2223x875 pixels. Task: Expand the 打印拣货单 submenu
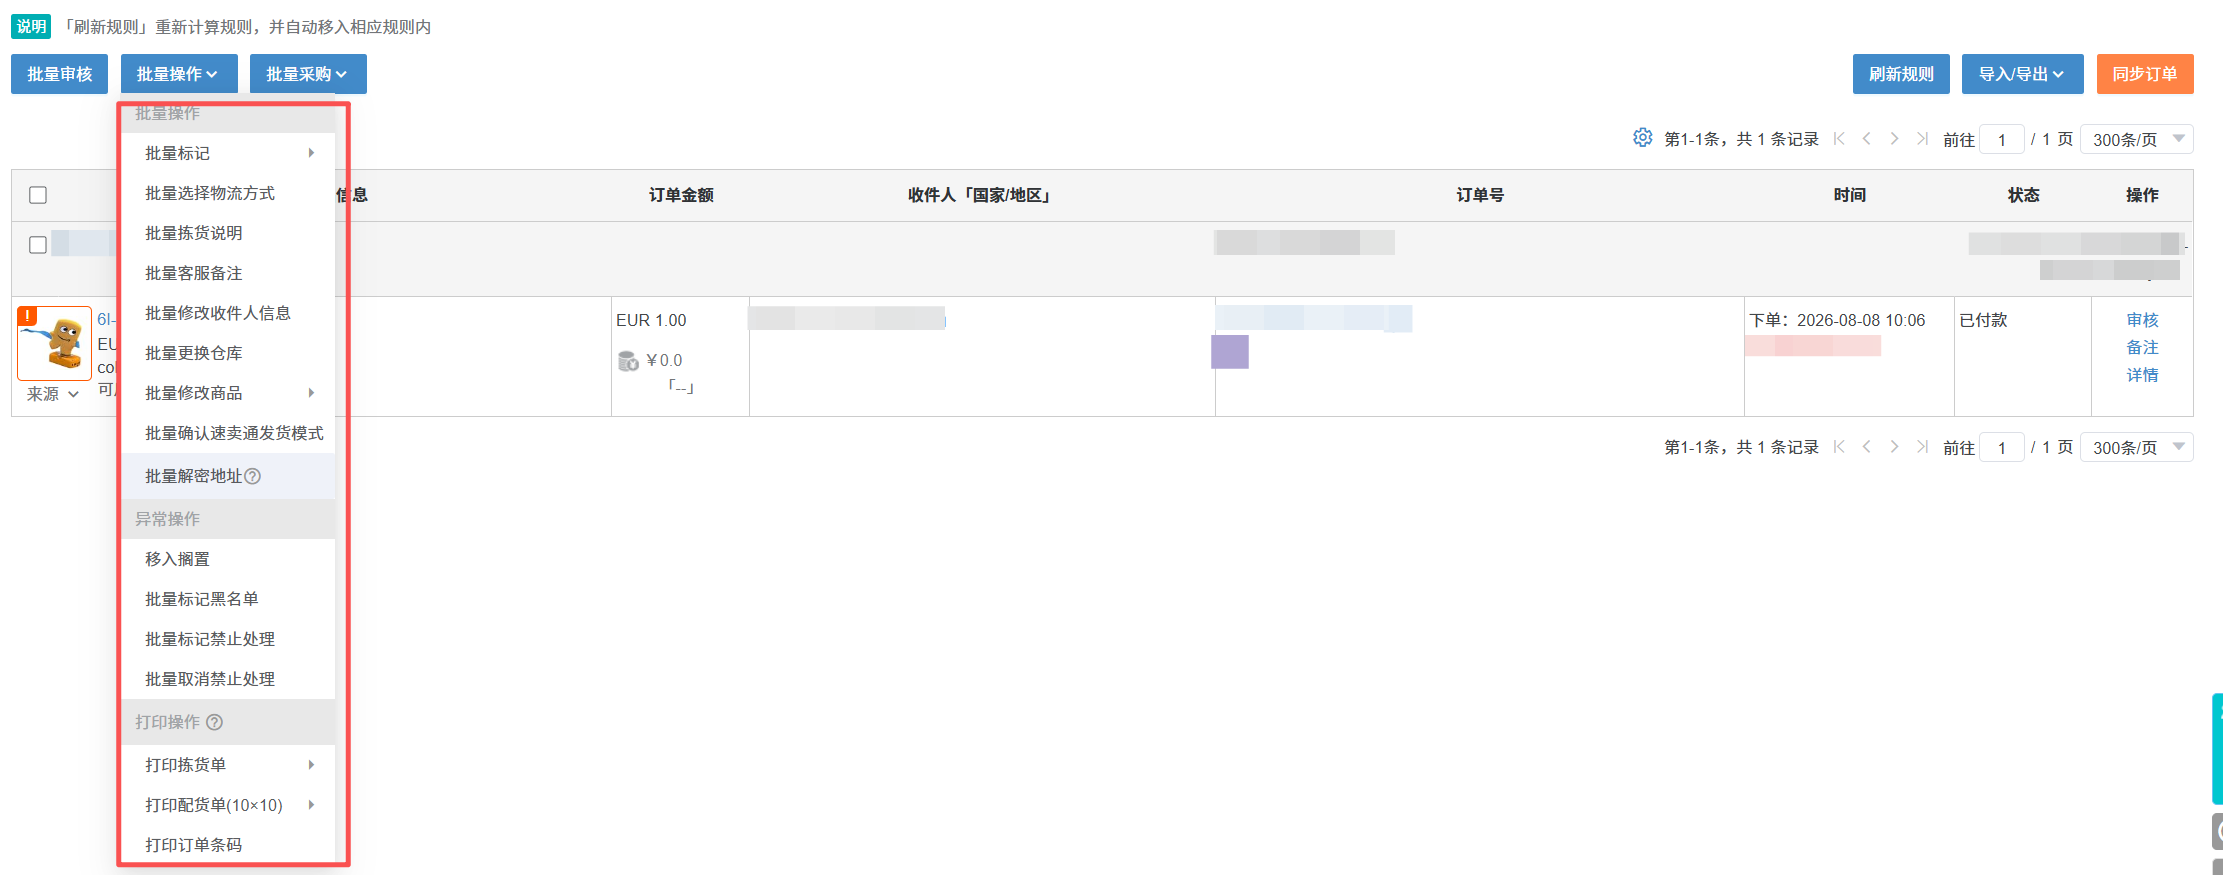228,765
